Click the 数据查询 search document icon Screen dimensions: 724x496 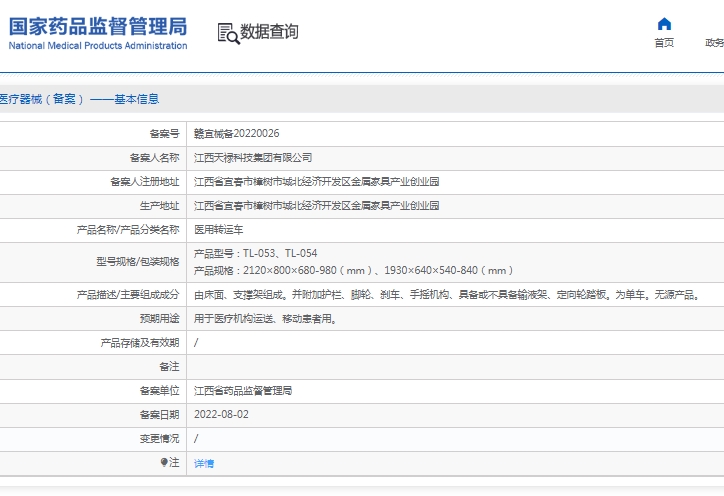[x=229, y=34]
